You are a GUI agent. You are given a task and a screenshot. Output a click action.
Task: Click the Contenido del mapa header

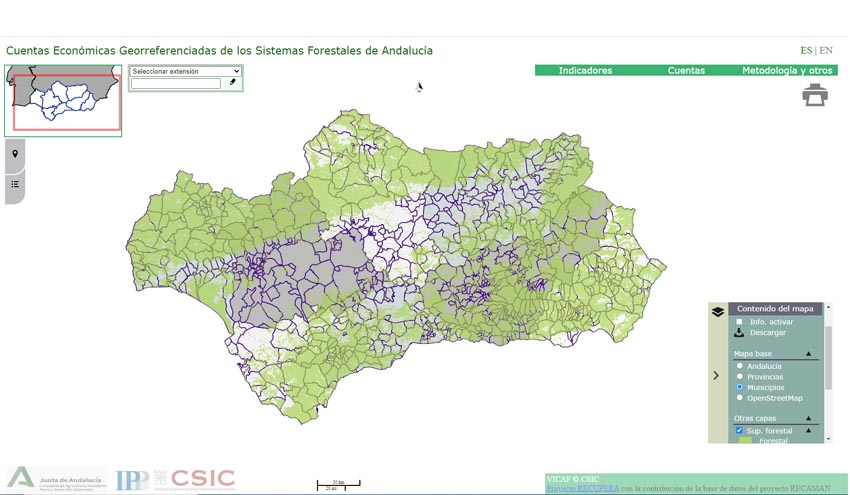(x=775, y=308)
